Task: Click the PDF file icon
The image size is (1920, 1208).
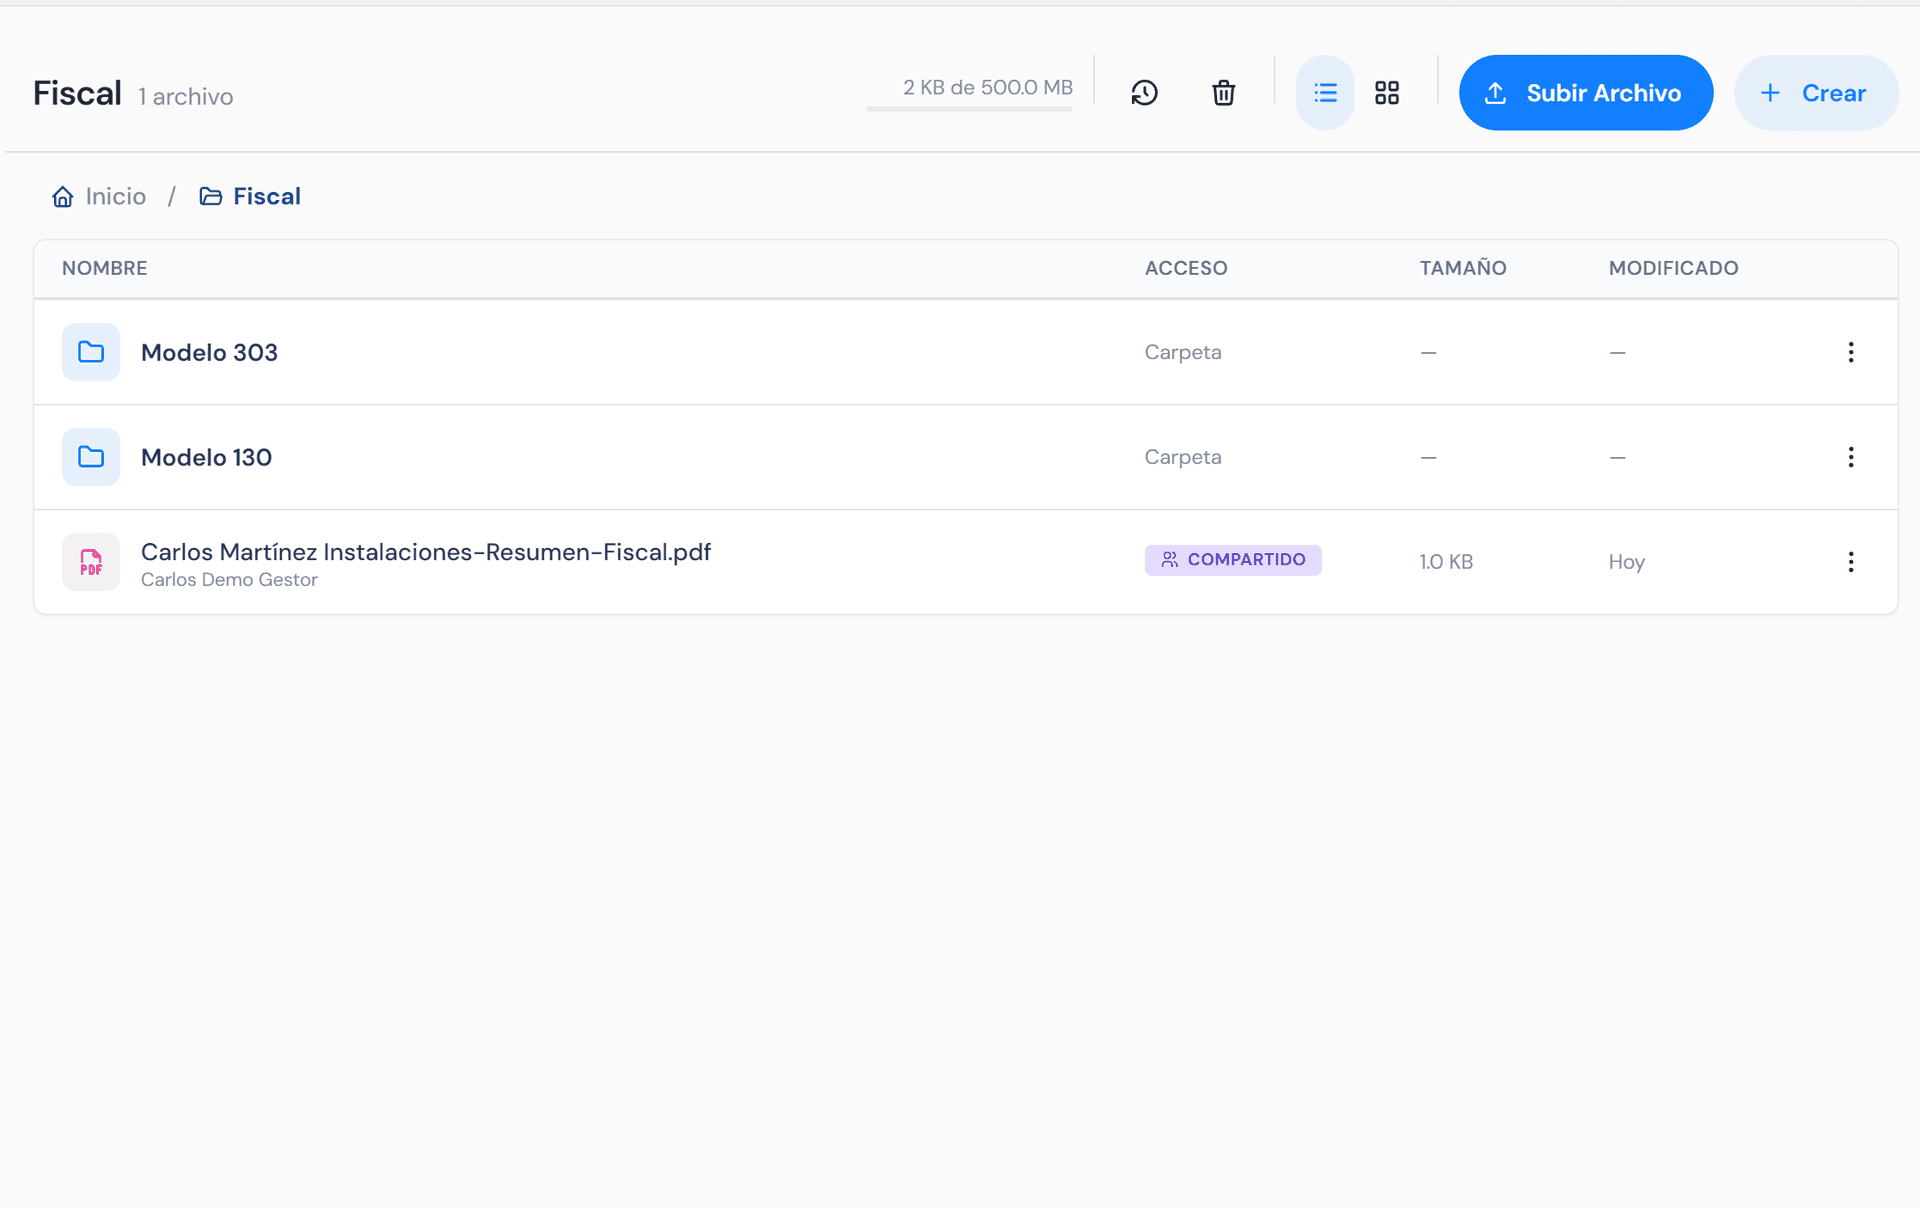Action: (91, 562)
